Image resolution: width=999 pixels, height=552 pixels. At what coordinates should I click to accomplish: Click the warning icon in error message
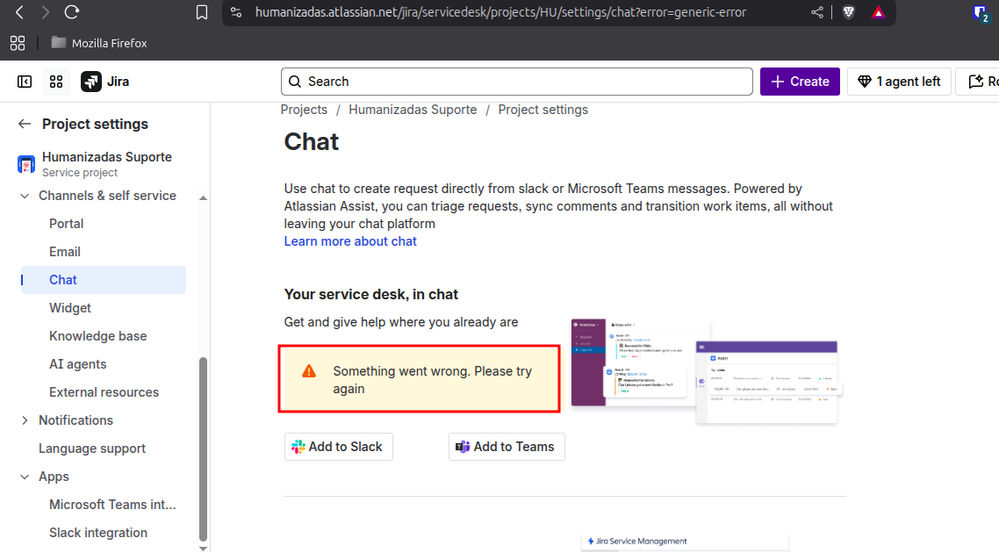pyautogui.click(x=309, y=371)
